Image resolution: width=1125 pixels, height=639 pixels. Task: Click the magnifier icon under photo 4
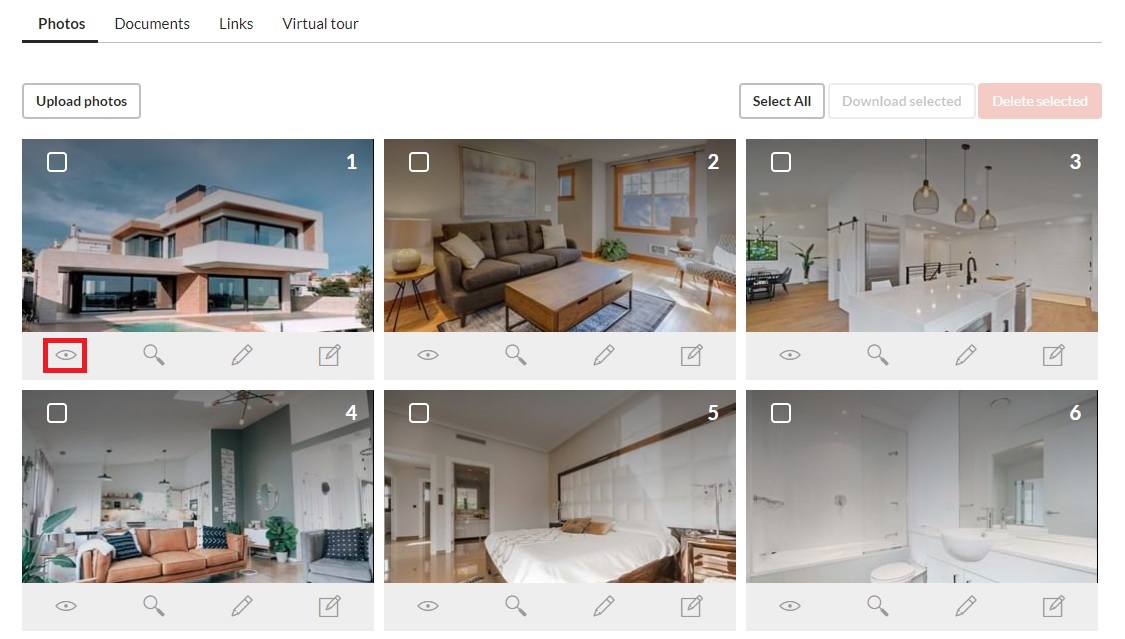pyautogui.click(x=154, y=606)
